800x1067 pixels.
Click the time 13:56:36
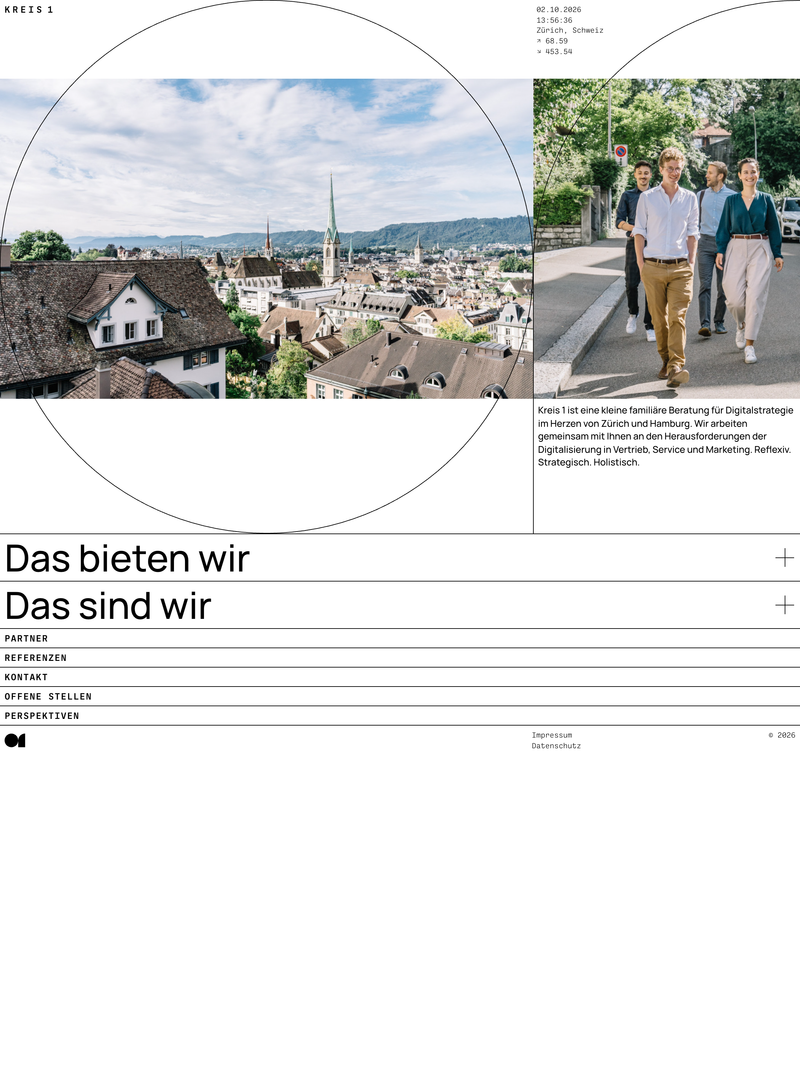tap(554, 20)
